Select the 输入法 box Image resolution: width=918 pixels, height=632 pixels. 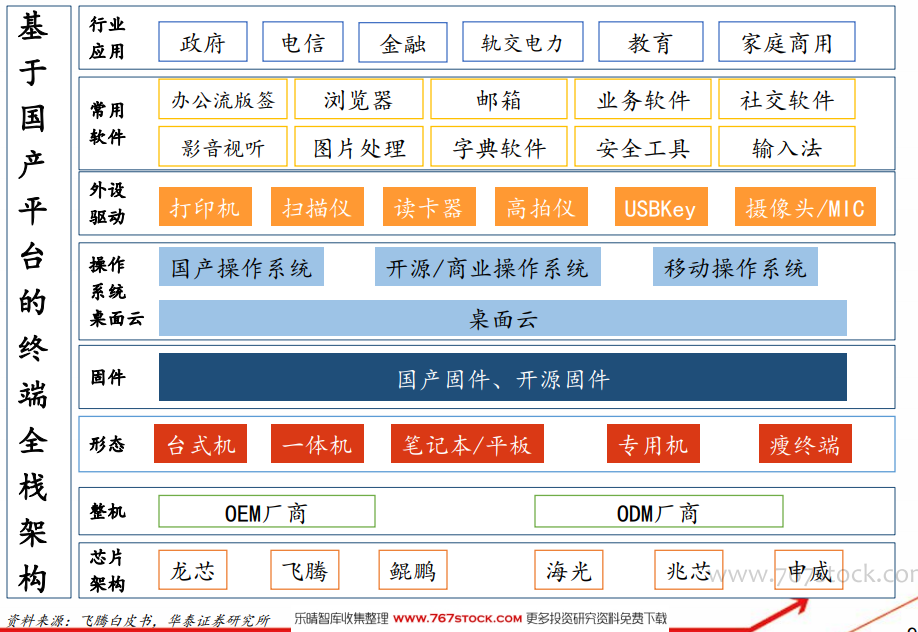(x=787, y=146)
